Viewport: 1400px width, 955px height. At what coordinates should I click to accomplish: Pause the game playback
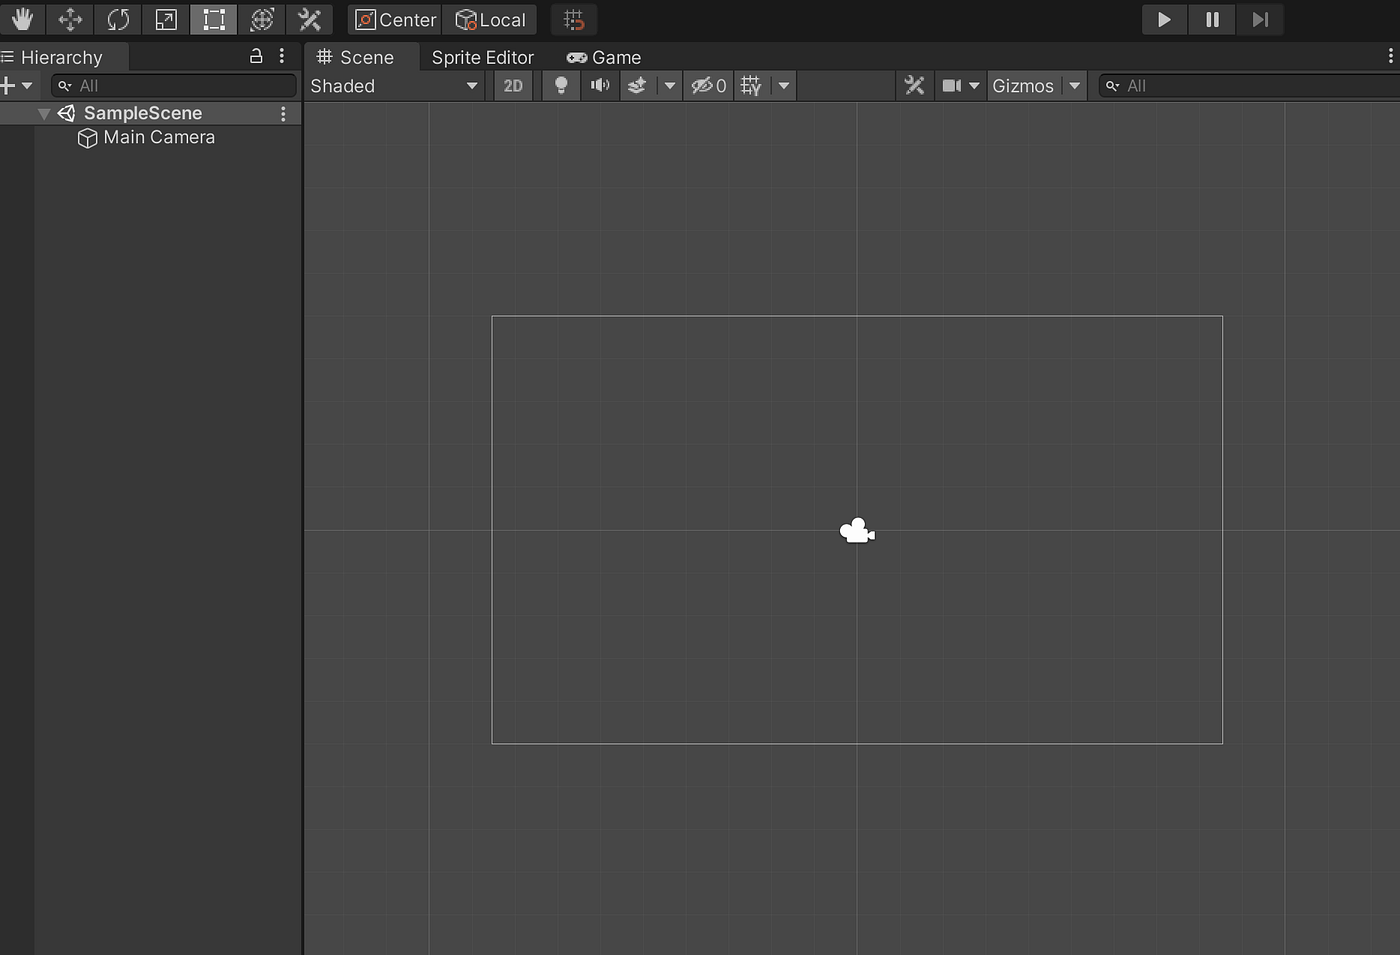[1212, 19]
